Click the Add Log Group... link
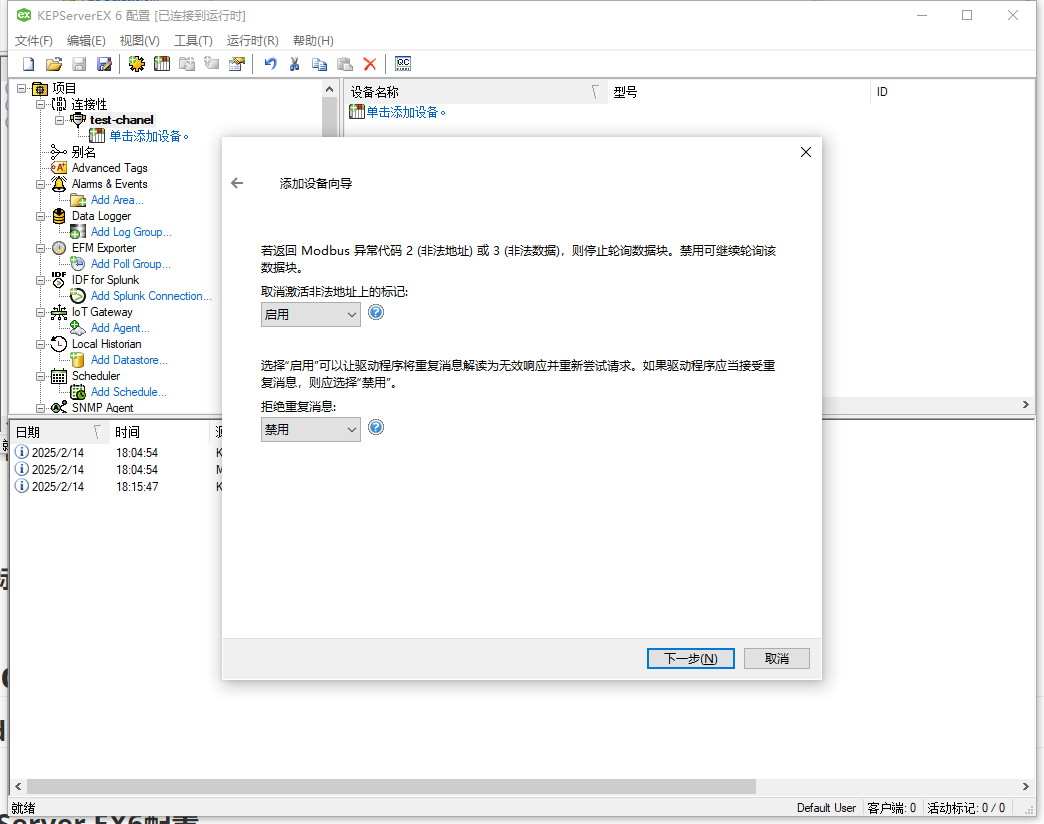The height and width of the screenshot is (824, 1044). click(131, 232)
